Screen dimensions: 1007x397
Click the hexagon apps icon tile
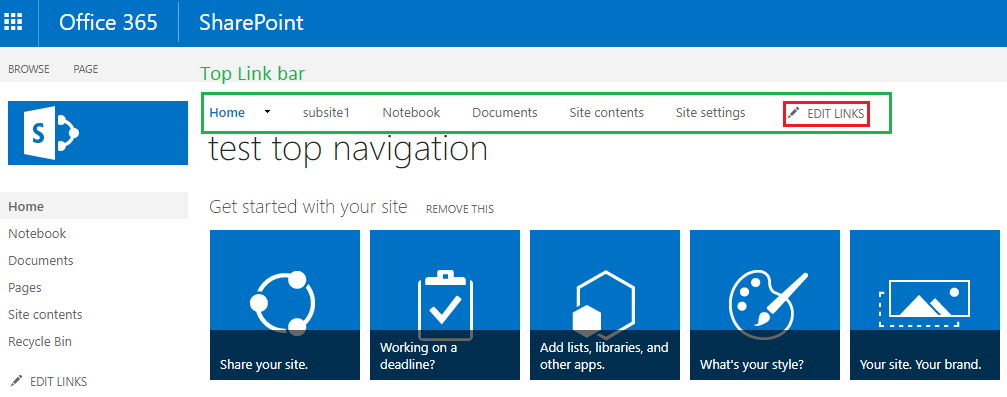pyautogui.click(x=605, y=304)
